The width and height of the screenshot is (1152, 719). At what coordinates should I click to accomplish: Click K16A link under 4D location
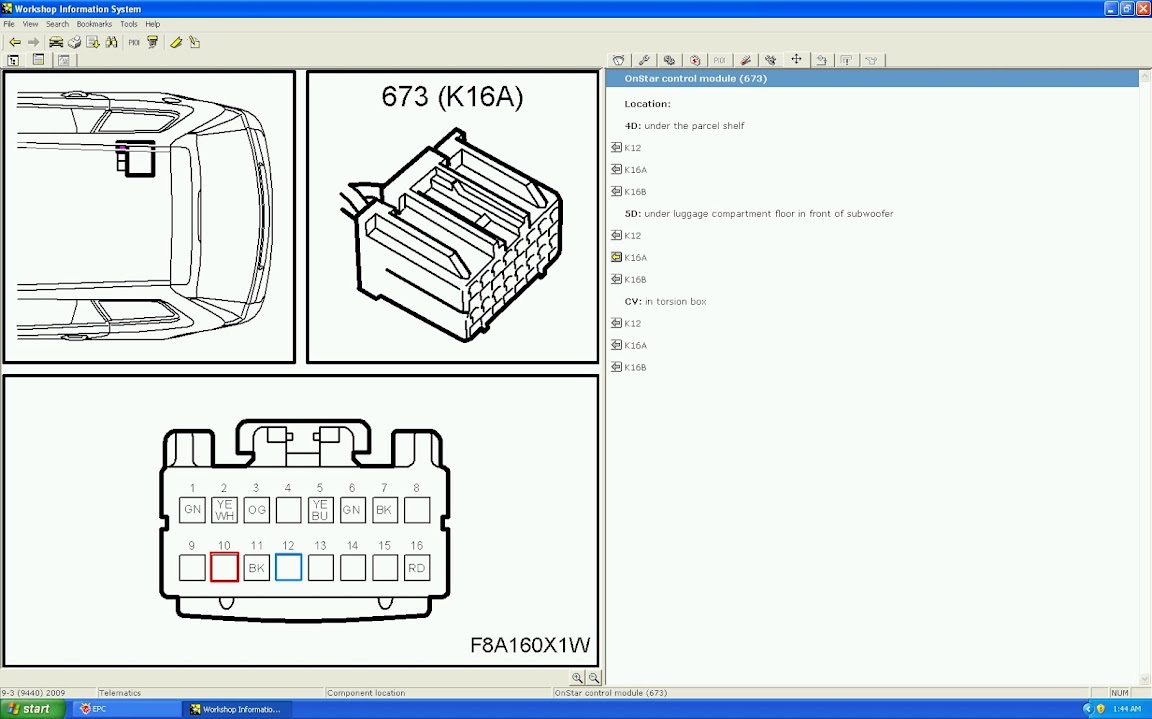(x=635, y=170)
